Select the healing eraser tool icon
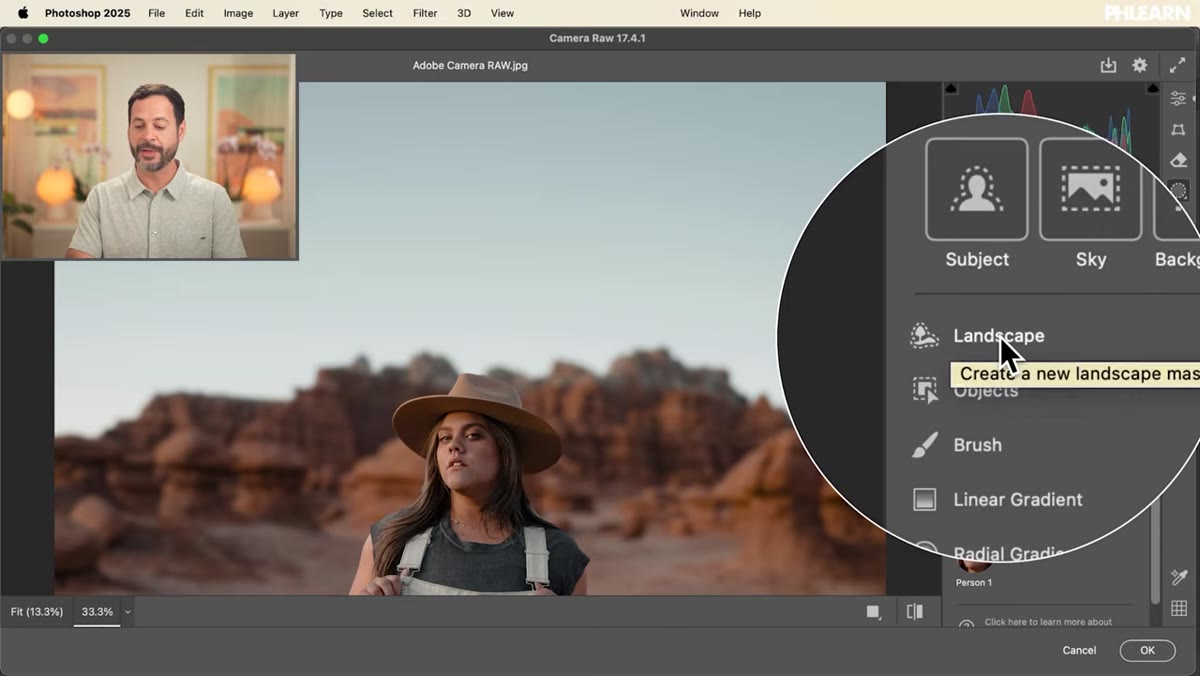This screenshot has height=676, width=1200. pyautogui.click(x=1179, y=160)
